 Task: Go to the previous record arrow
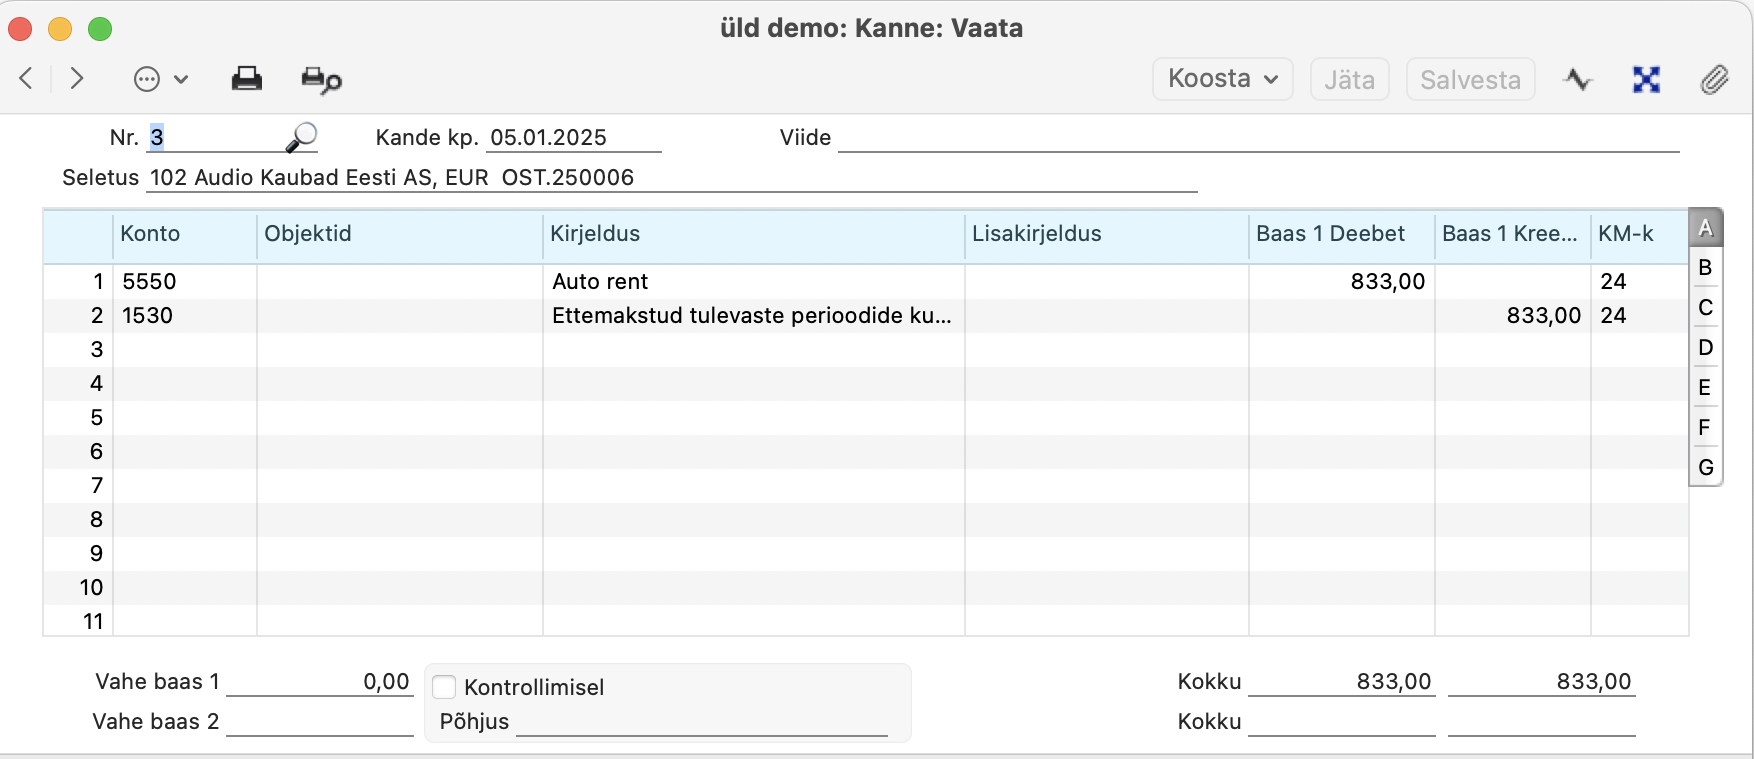[x=27, y=79]
